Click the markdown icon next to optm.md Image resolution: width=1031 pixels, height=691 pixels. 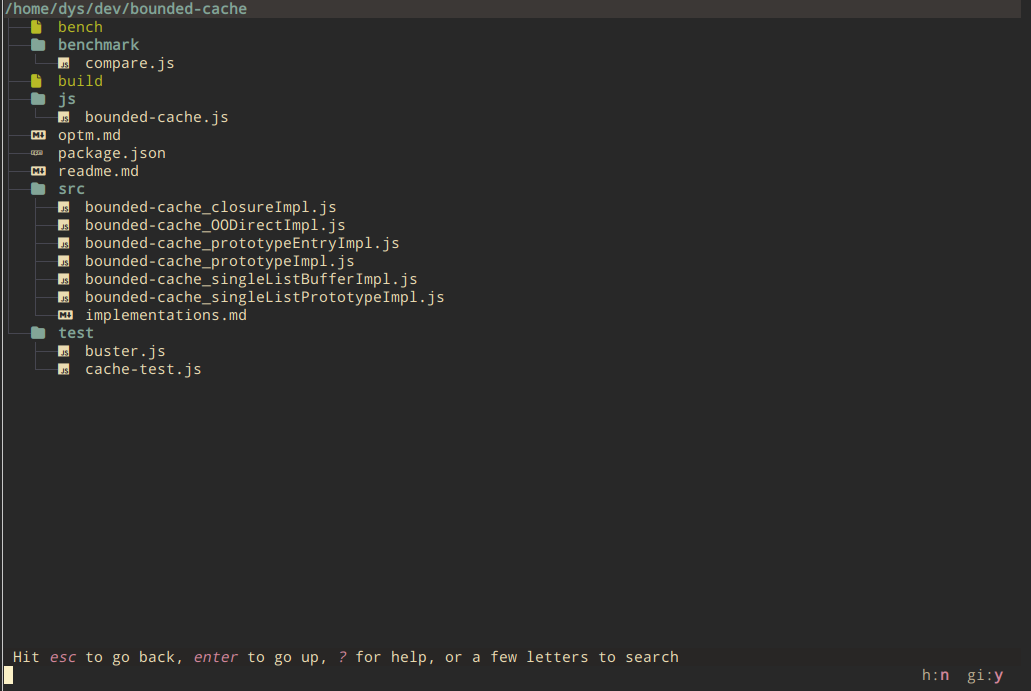[x=36, y=134]
